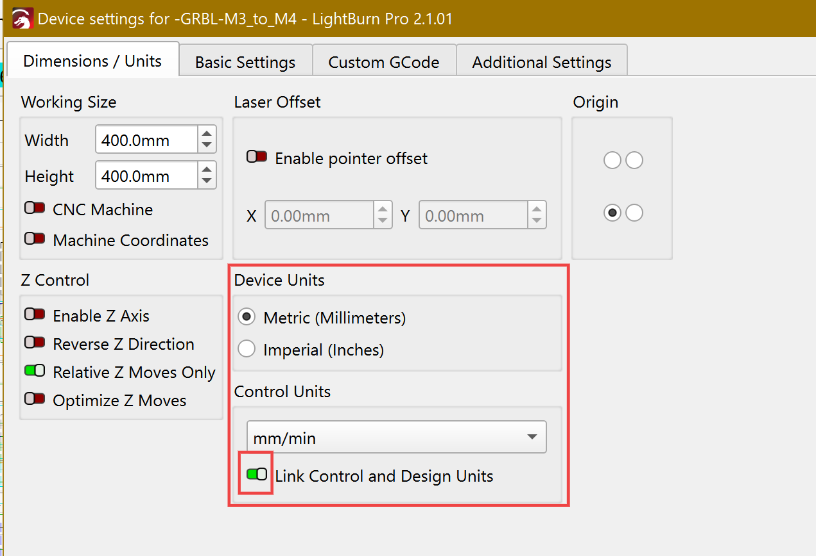Enable Z Axis toggle switch

(35, 314)
